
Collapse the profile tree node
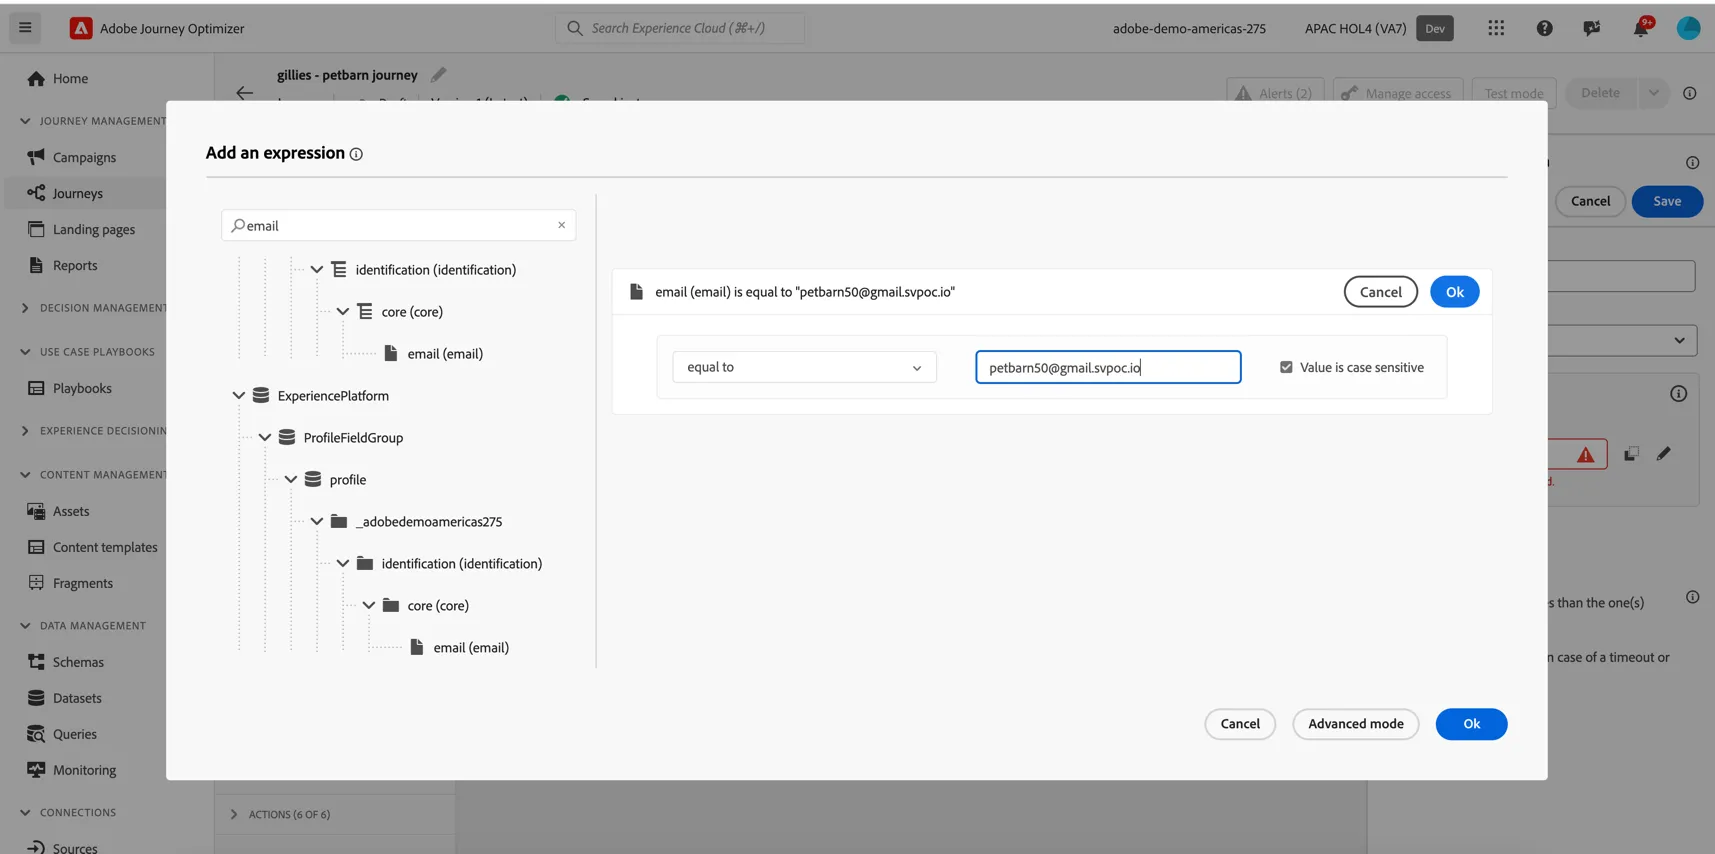click(291, 480)
